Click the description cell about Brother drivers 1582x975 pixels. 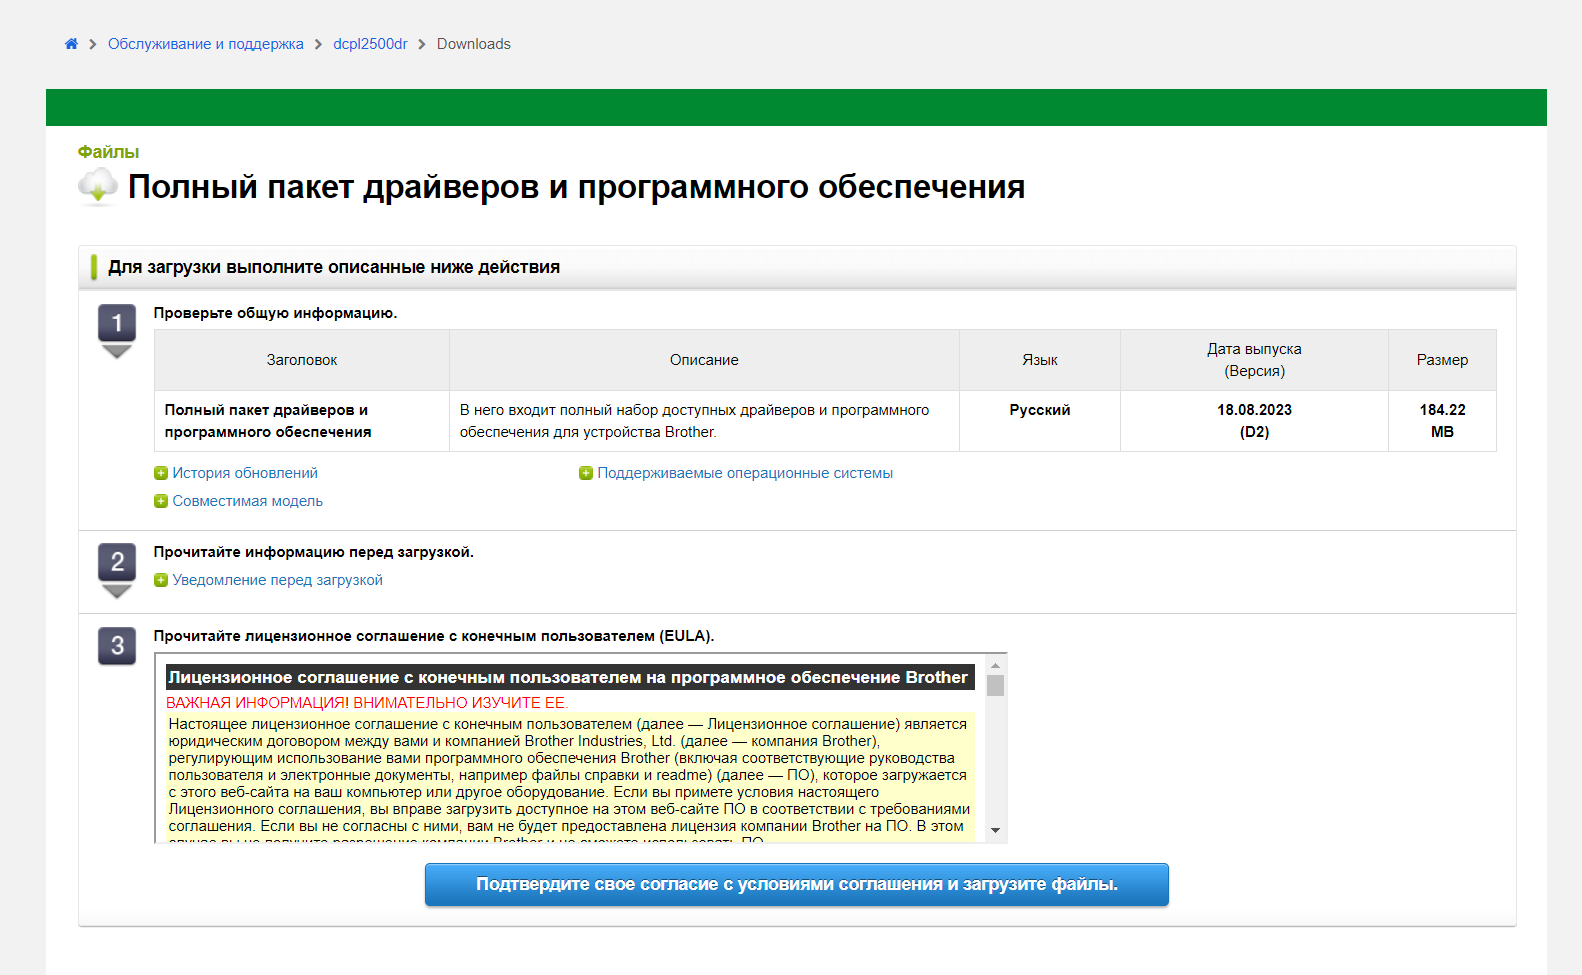pos(704,421)
